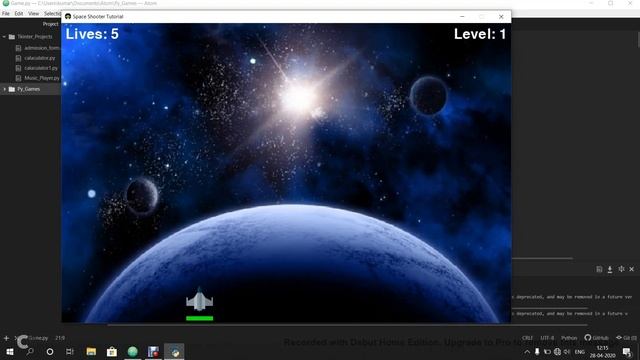Click the Atom window title bar icon
The image size is (640, 360).
[x=6, y=3]
